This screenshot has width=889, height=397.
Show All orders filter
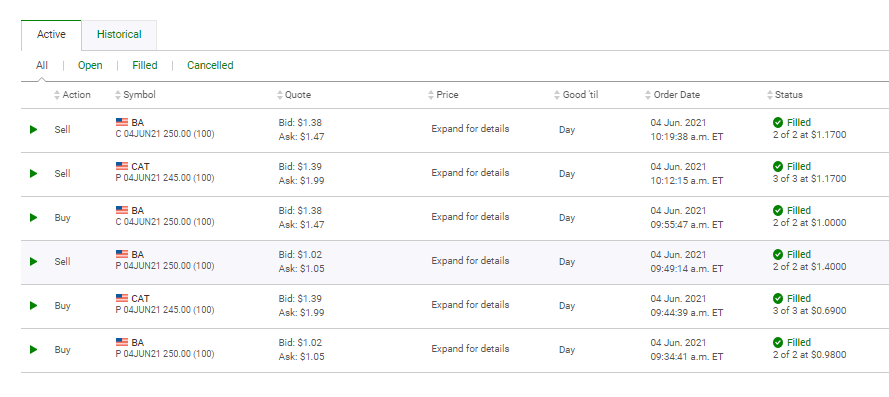pyautogui.click(x=42, y=65)
